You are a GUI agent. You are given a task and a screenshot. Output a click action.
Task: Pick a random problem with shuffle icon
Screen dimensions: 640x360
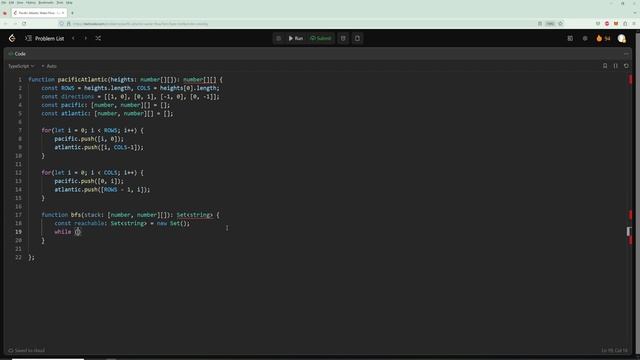[98, 38]
